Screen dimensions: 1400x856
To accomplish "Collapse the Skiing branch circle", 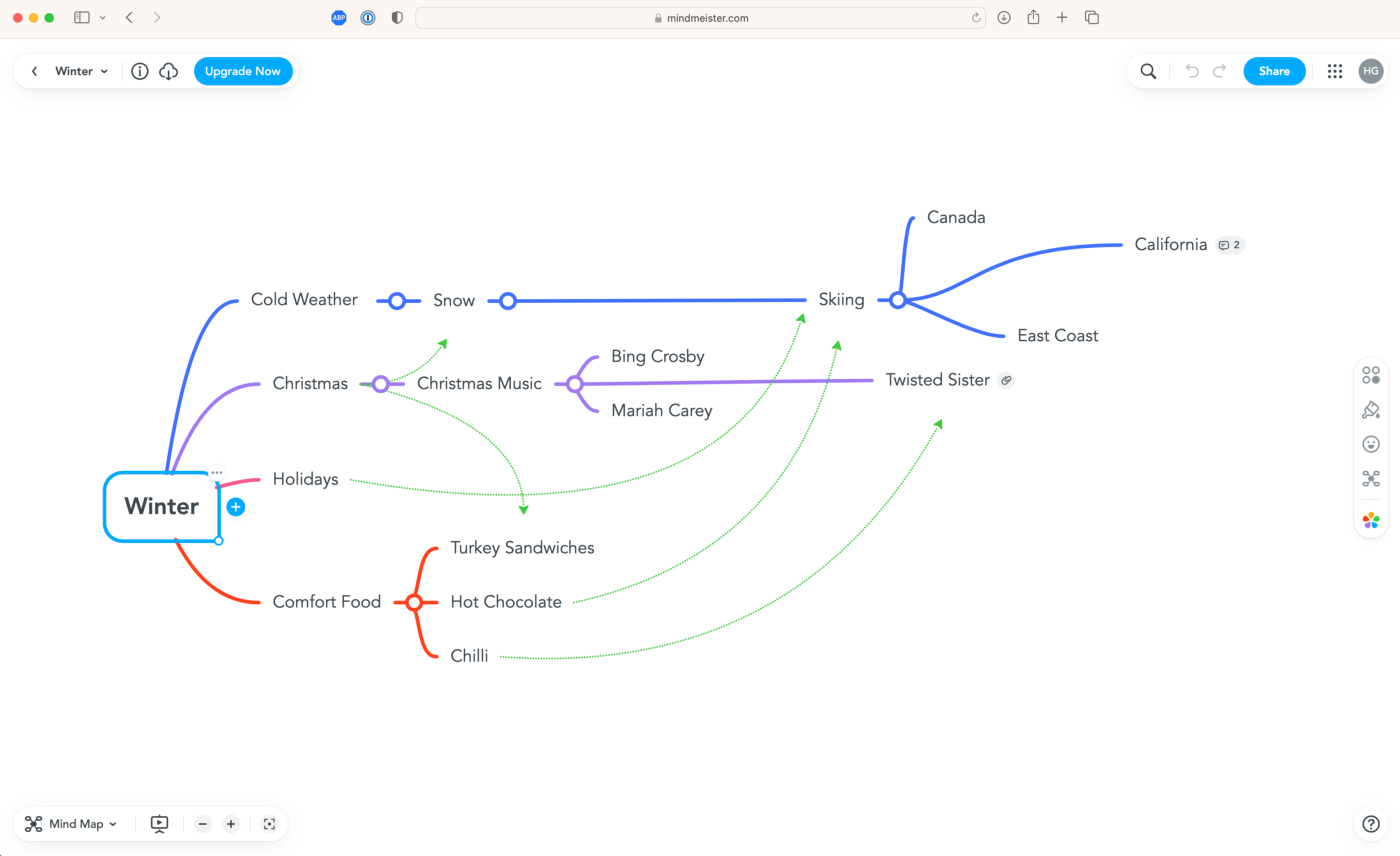I will tap(898, 300).
